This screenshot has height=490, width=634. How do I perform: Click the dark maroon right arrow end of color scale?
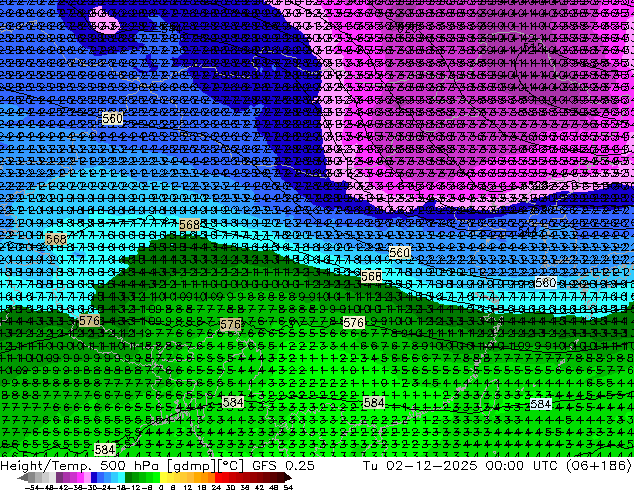pyautogui.click(x=287, y=478)
